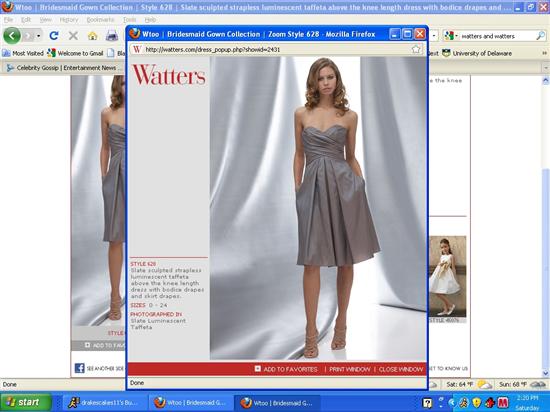
Task: Open the Welcome to Gmail bookmark
Action: click(x=75, y=53)
